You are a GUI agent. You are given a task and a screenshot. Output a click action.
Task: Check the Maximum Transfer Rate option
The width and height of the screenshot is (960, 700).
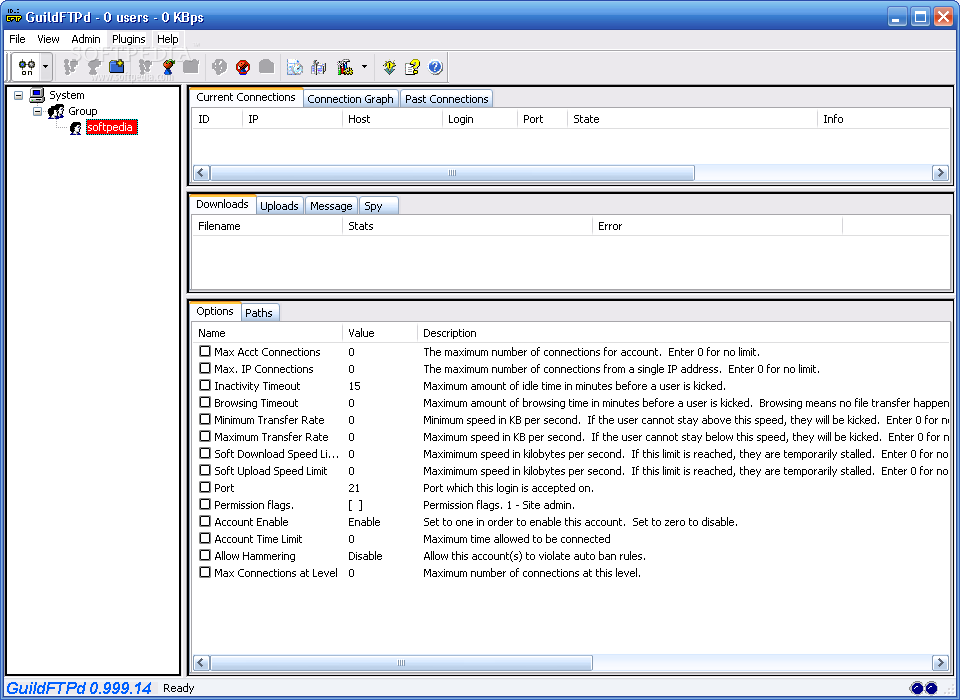(x=204, y=437)
